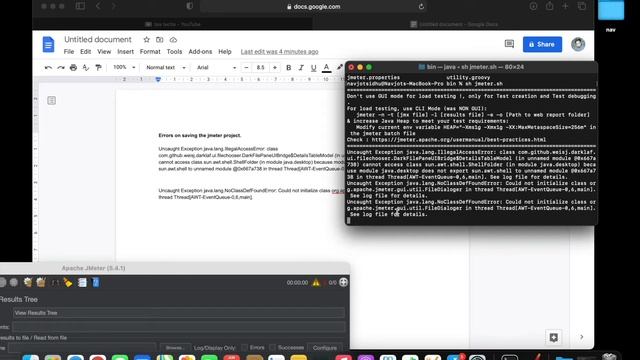Screen dimensions: 640x360
Task: Open the Insert menu
Action: (x=125, y=52)
